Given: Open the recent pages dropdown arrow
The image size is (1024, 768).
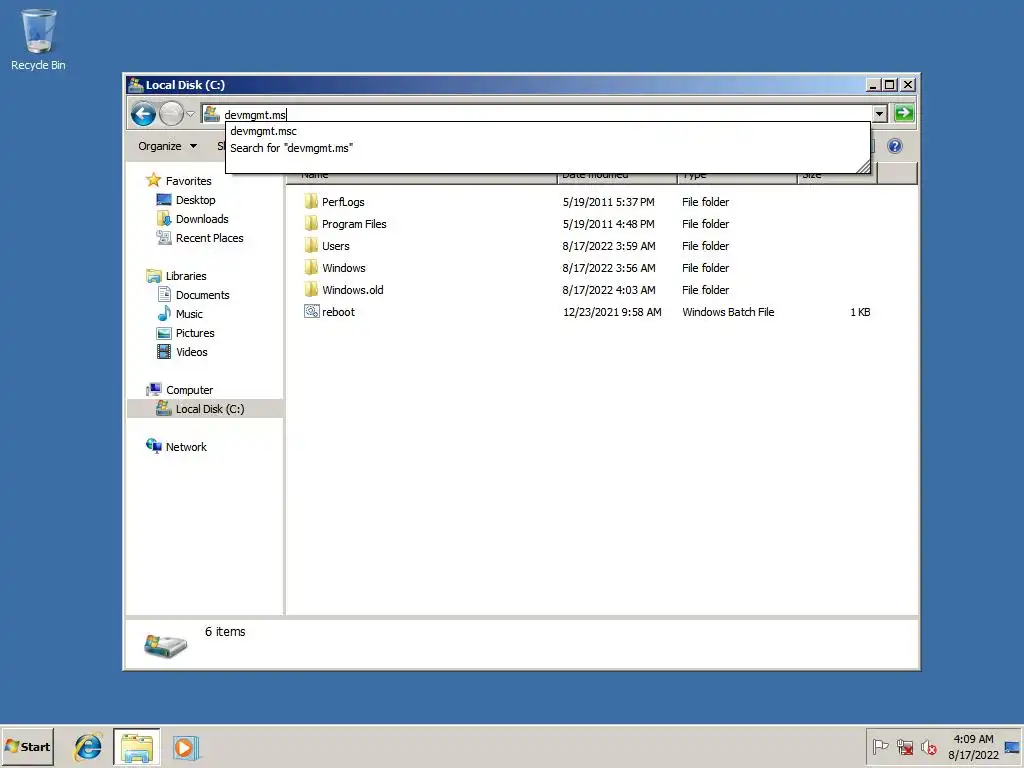Looking at the screenshot, I should tap(190, 114).
